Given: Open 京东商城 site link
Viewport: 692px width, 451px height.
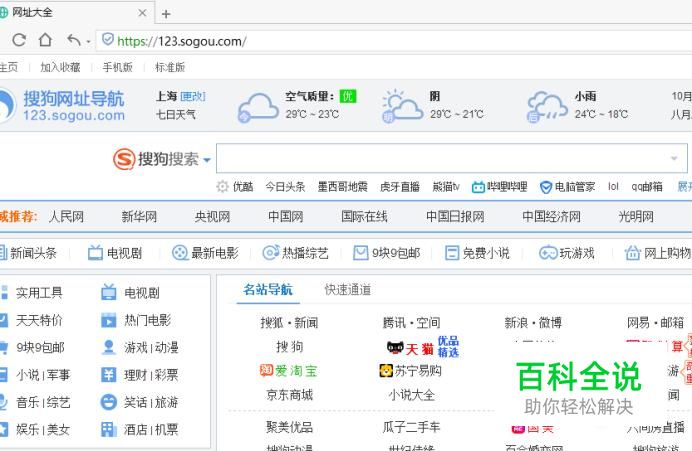Looking at the screenshot, I should point(290,395).
